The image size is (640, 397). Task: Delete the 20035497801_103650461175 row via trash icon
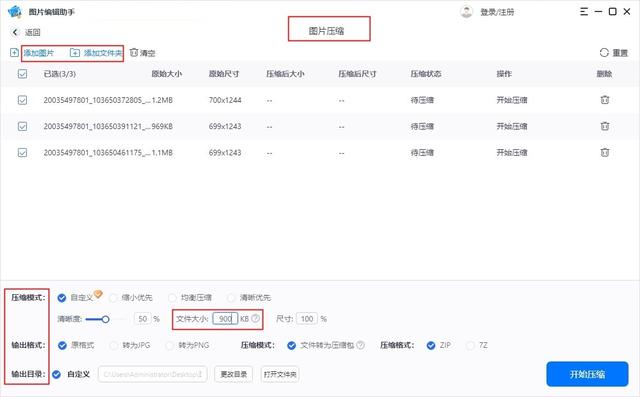pos(604,153)
